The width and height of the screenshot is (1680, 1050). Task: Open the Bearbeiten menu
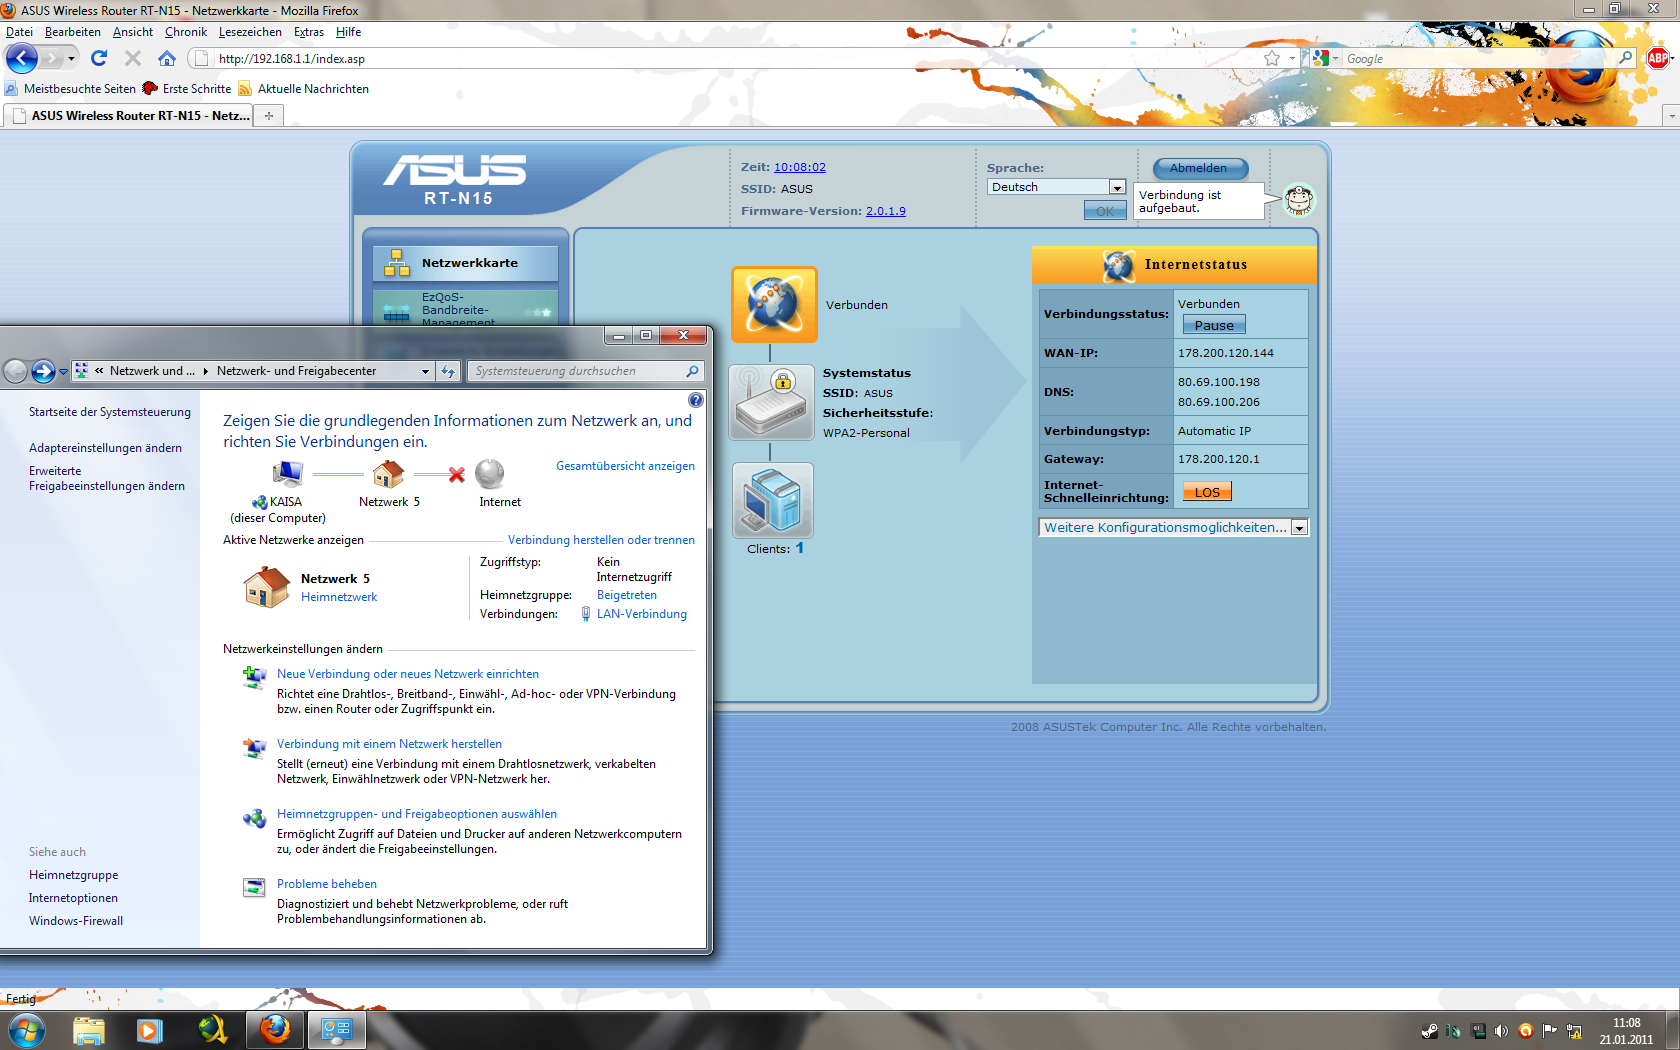click(73, 32)
